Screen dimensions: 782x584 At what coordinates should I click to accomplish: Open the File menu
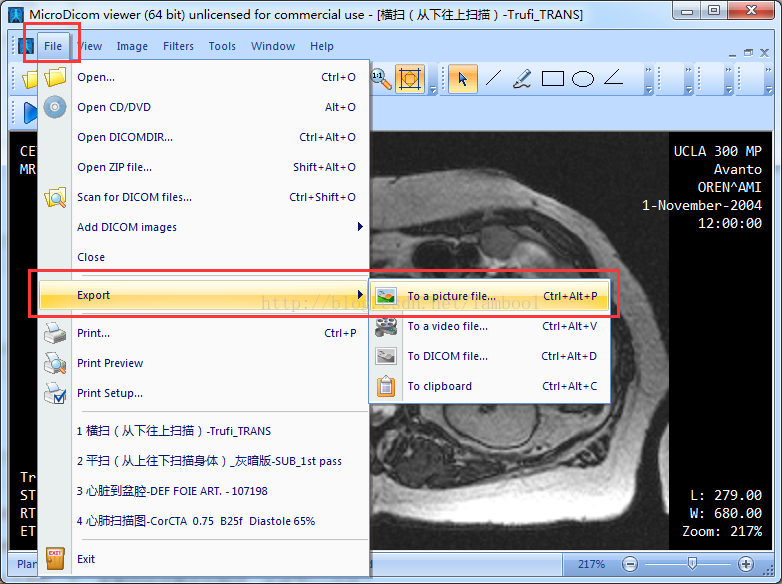(x=53, y=46)
